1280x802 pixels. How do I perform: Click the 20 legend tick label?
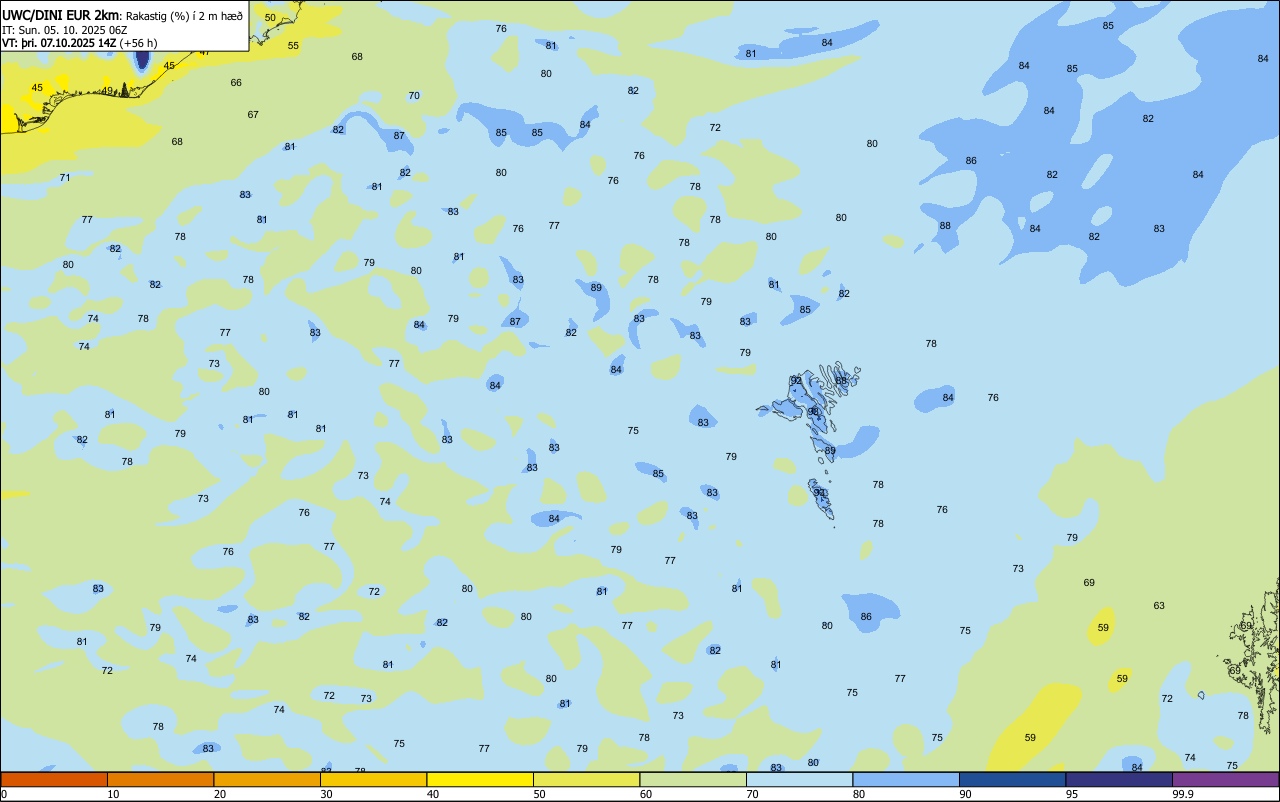coord(220,794)
